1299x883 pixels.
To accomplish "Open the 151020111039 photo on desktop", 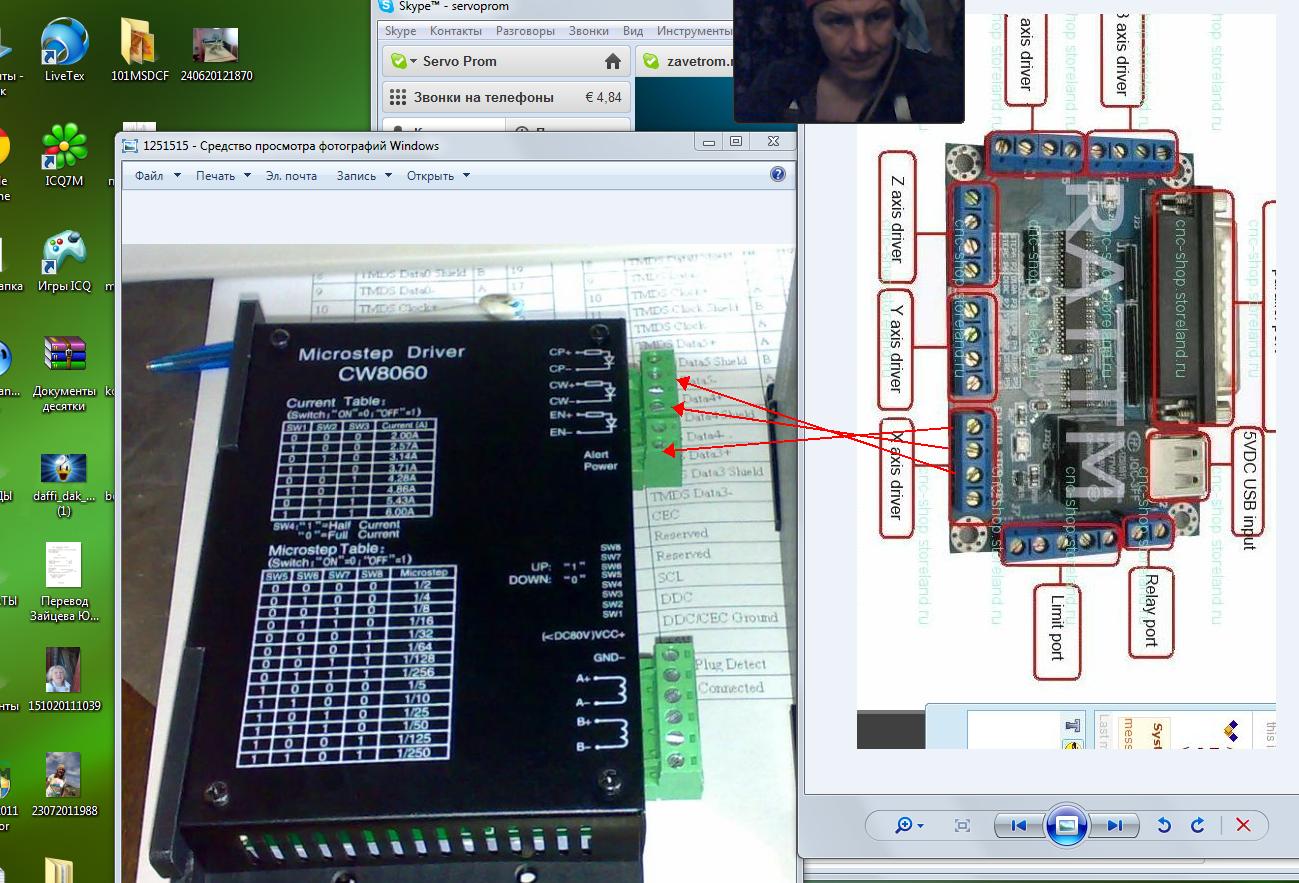I will 65,680.
